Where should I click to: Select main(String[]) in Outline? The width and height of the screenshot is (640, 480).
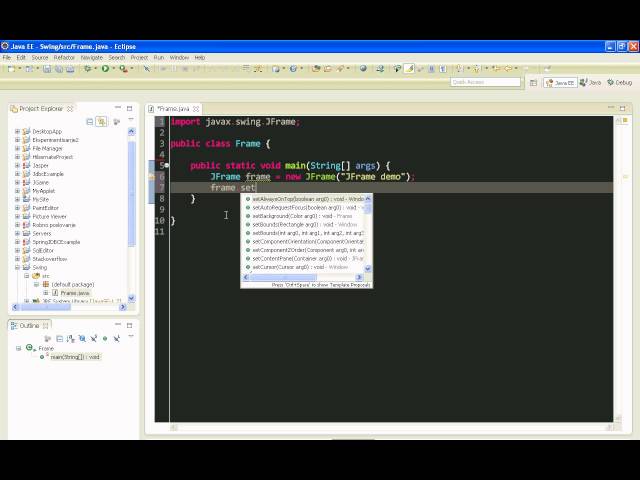coord(75,357)
